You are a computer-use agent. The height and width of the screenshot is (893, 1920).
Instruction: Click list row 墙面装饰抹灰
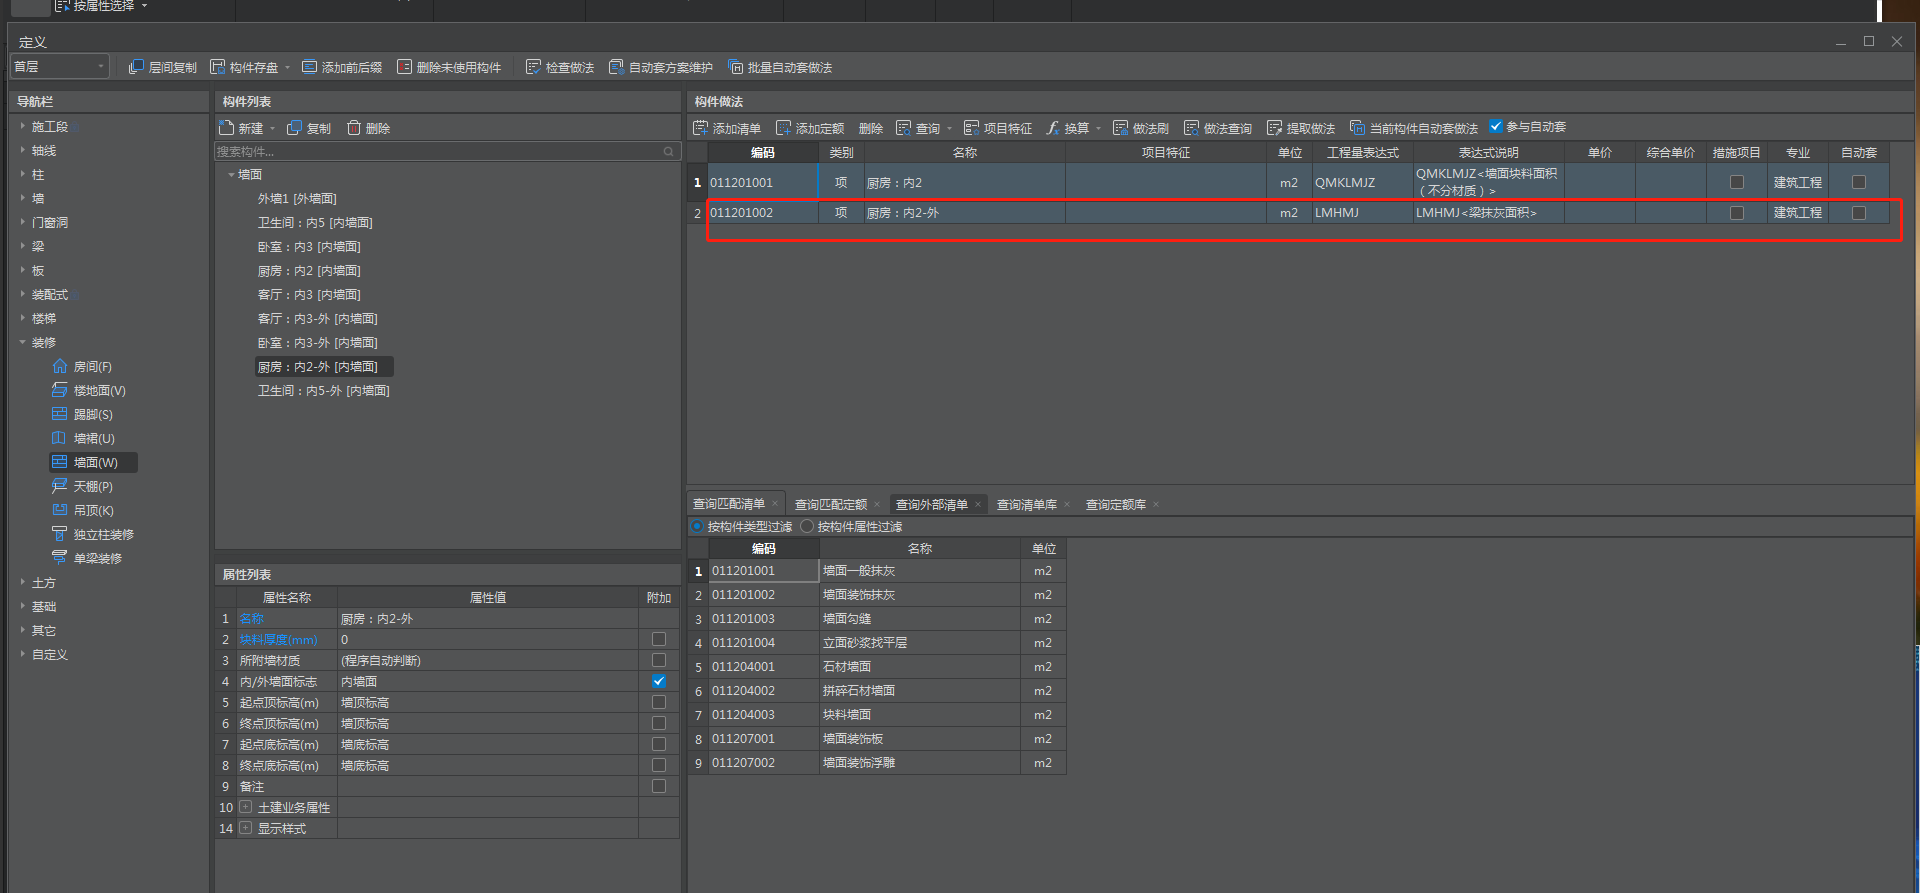point(878,595)
